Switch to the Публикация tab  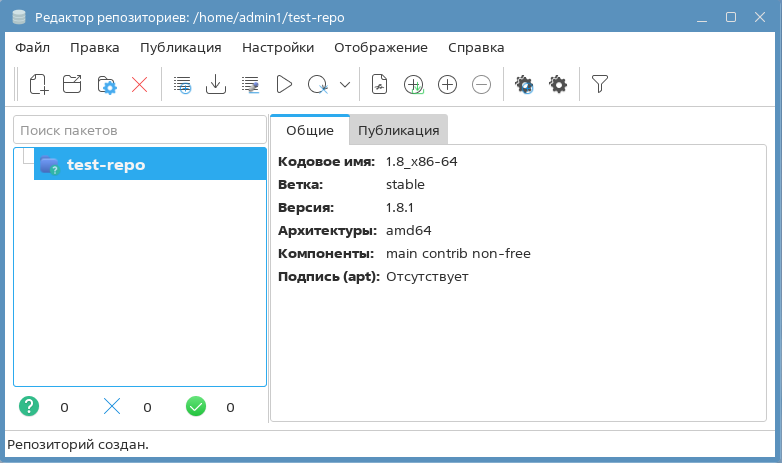pyautogui.click(x=398, y=130)
